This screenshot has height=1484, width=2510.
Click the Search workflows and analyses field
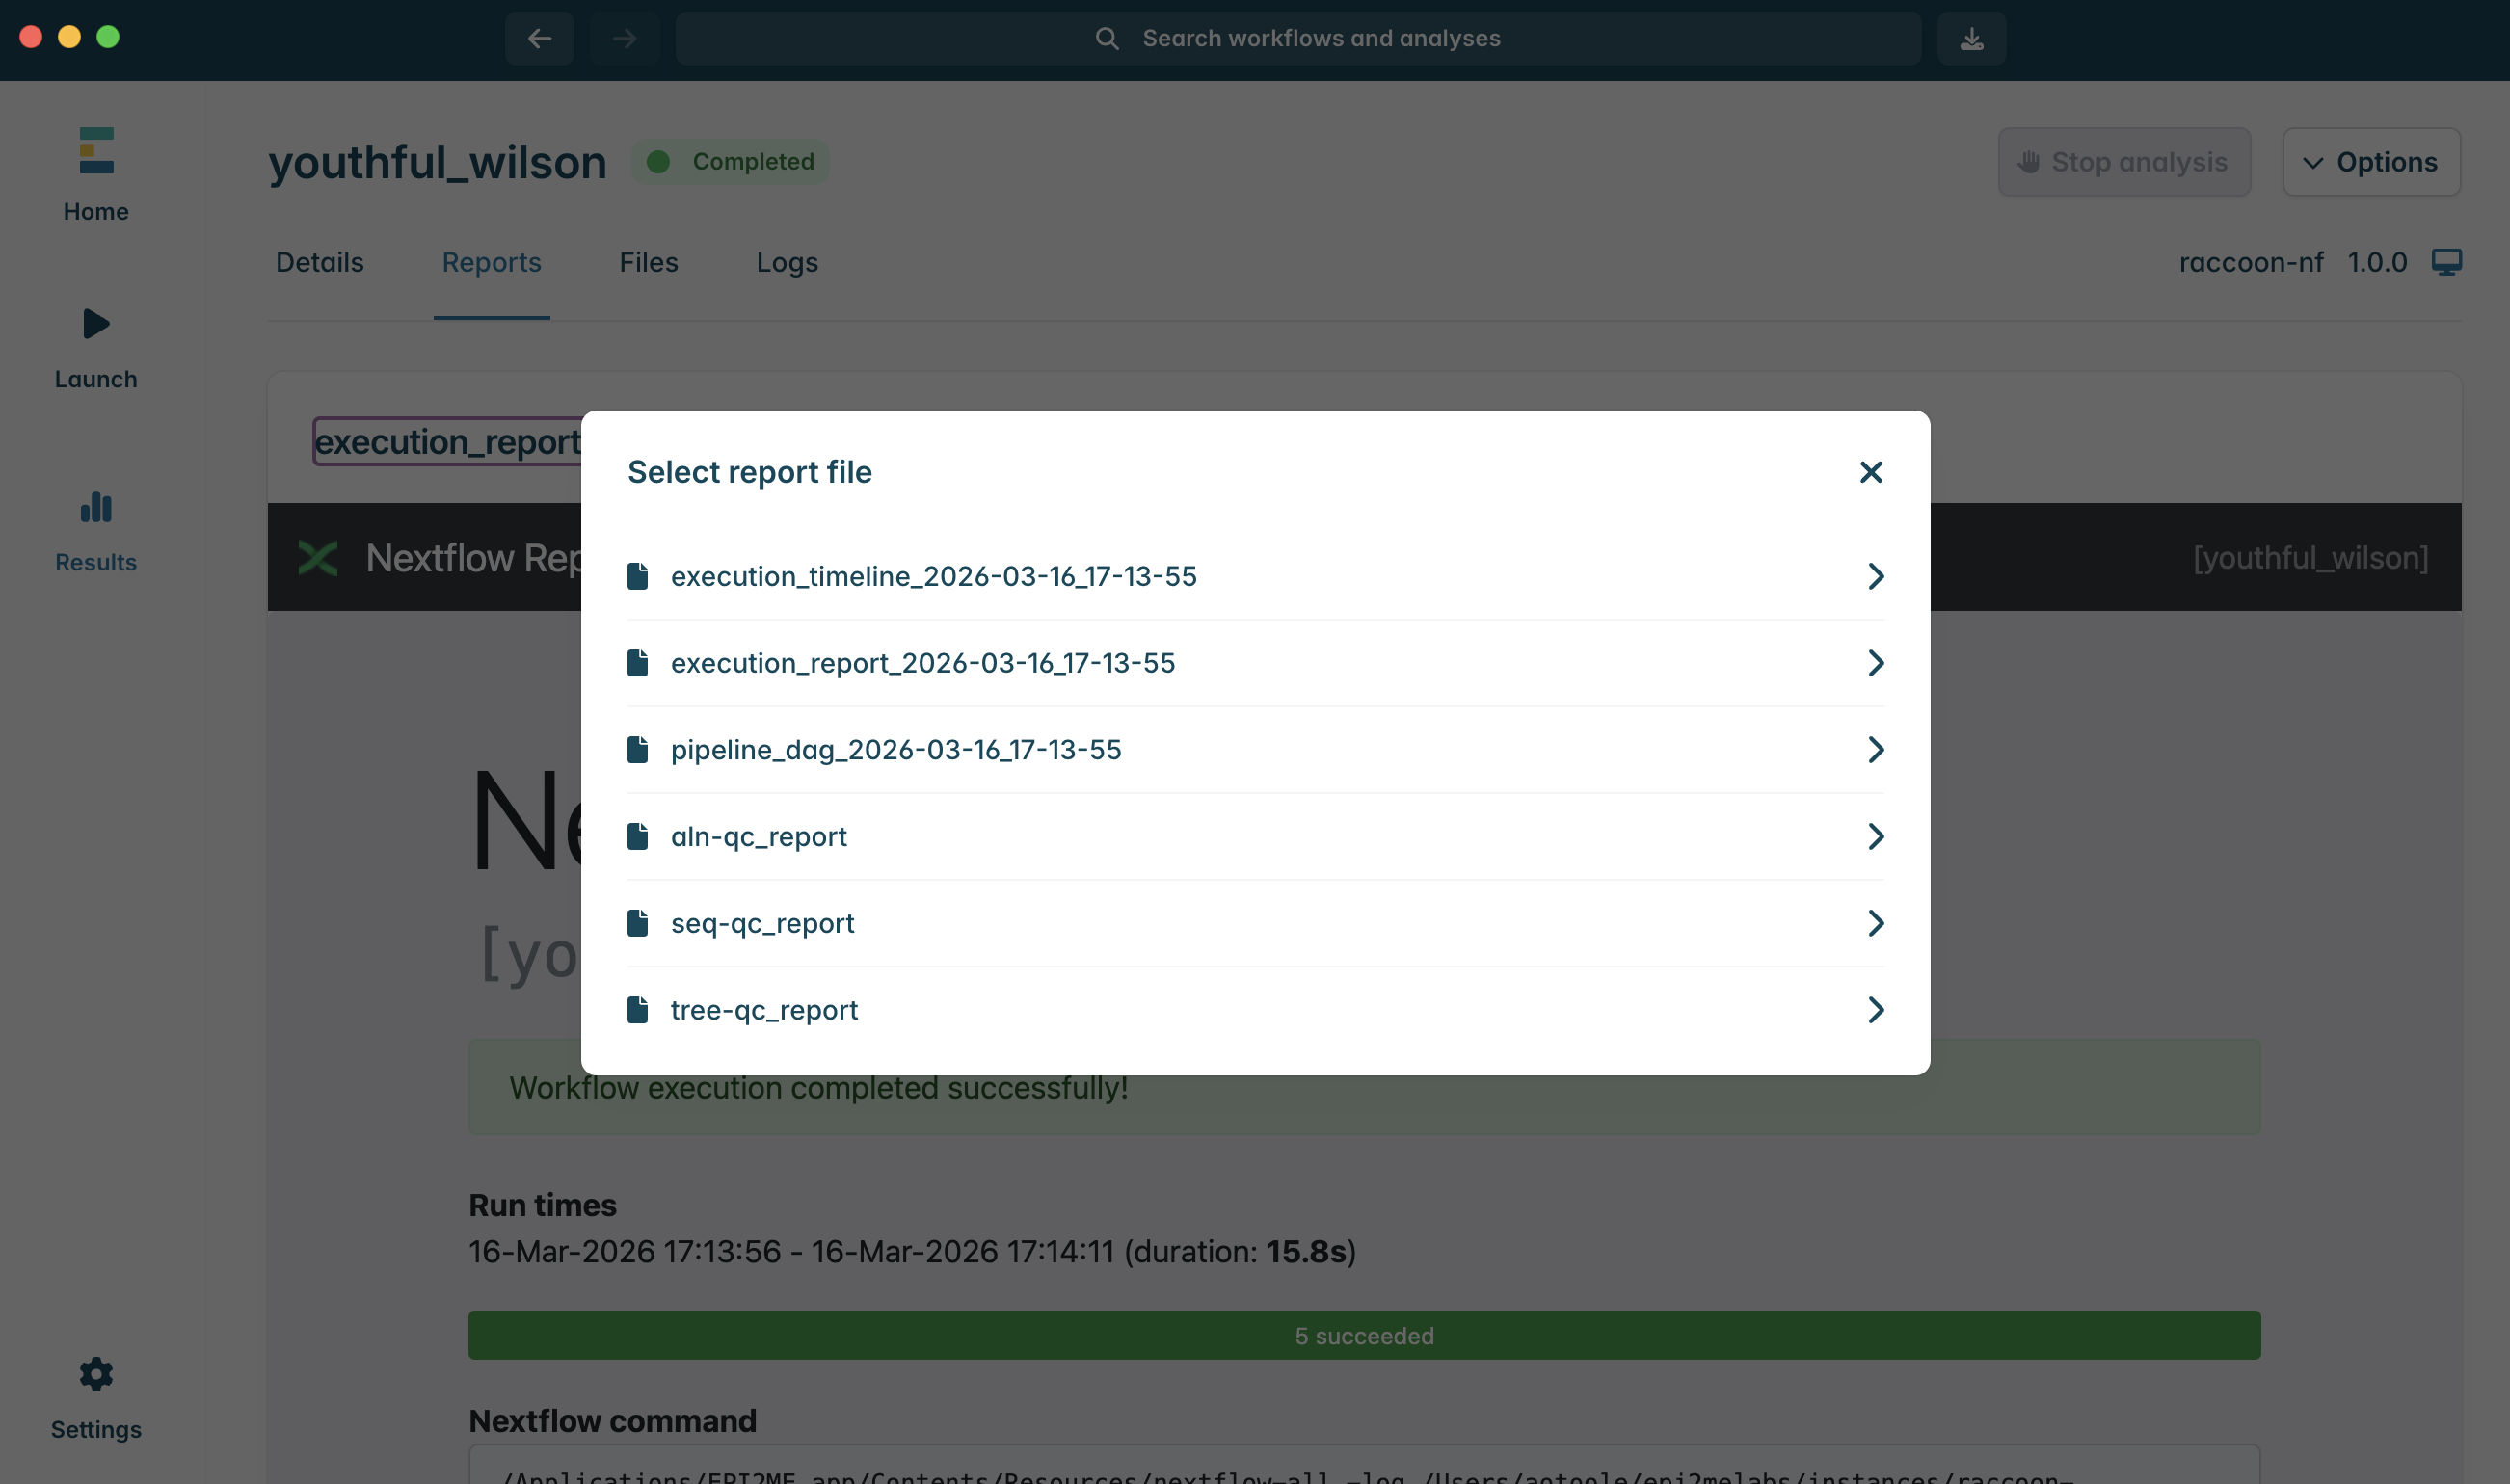point(1297,38)
